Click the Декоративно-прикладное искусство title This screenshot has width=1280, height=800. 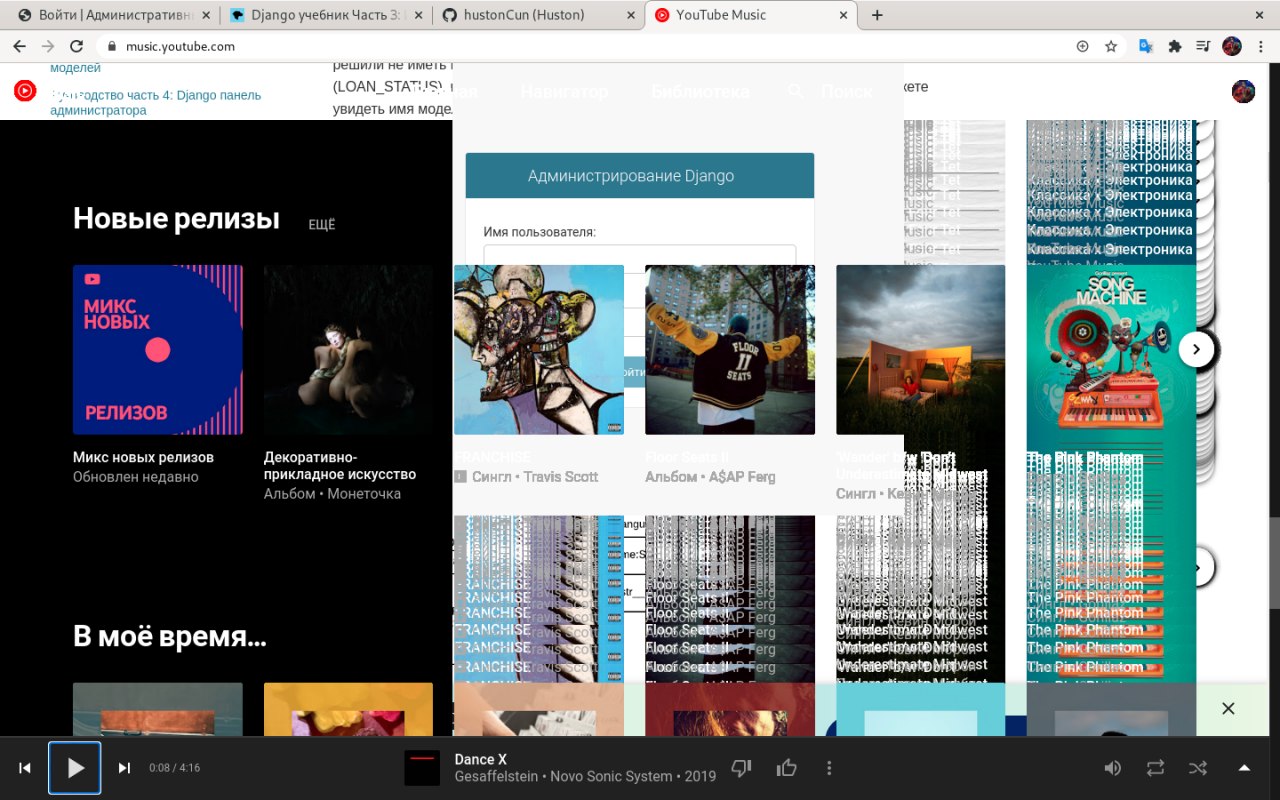click(340, 466)
